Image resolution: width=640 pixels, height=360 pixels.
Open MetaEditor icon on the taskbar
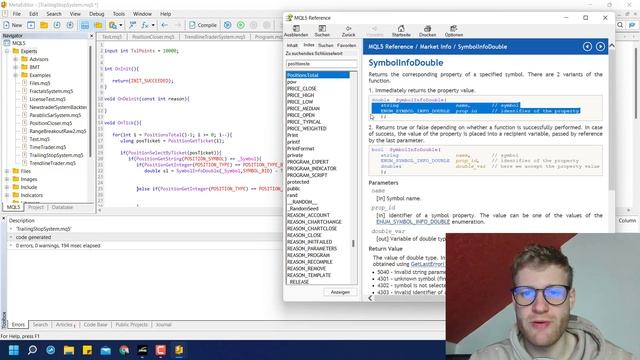[x=179, y=350]
